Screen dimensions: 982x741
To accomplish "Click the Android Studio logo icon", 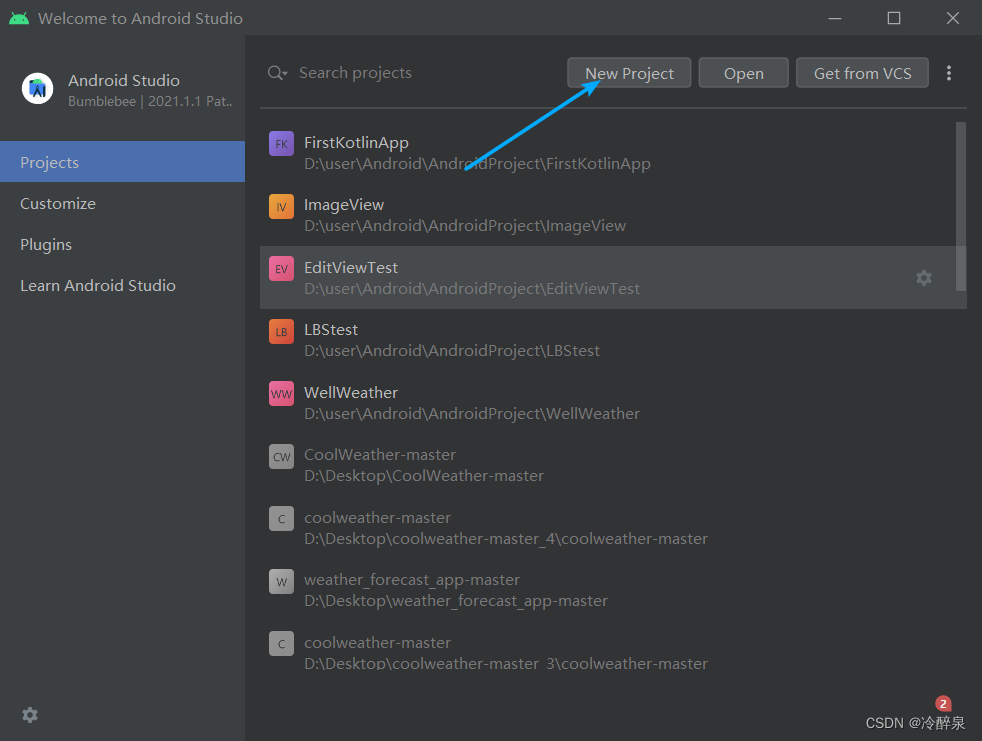I will coord(38,88).
